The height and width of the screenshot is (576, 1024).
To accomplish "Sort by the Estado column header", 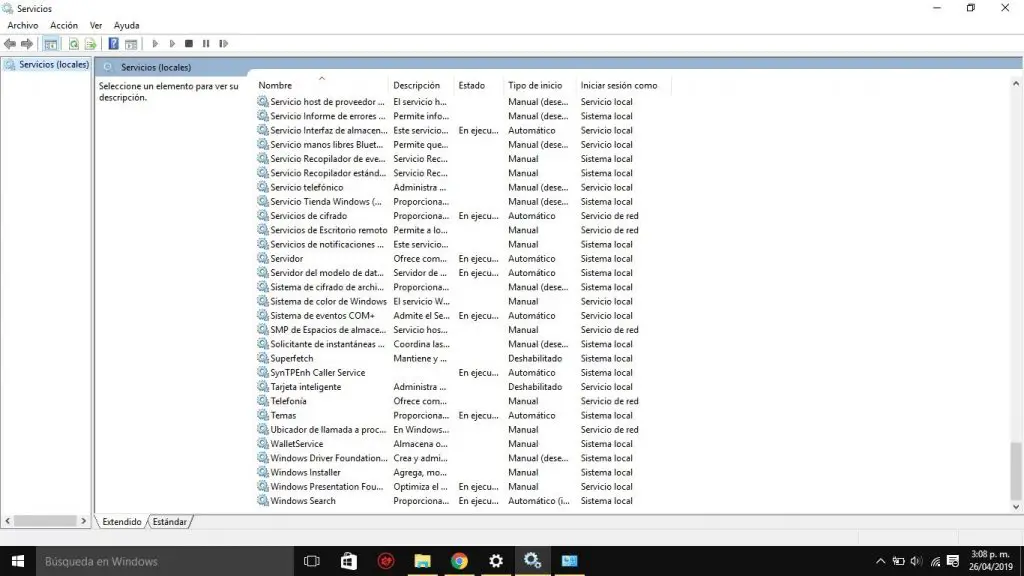I will (x=472, y=86).
